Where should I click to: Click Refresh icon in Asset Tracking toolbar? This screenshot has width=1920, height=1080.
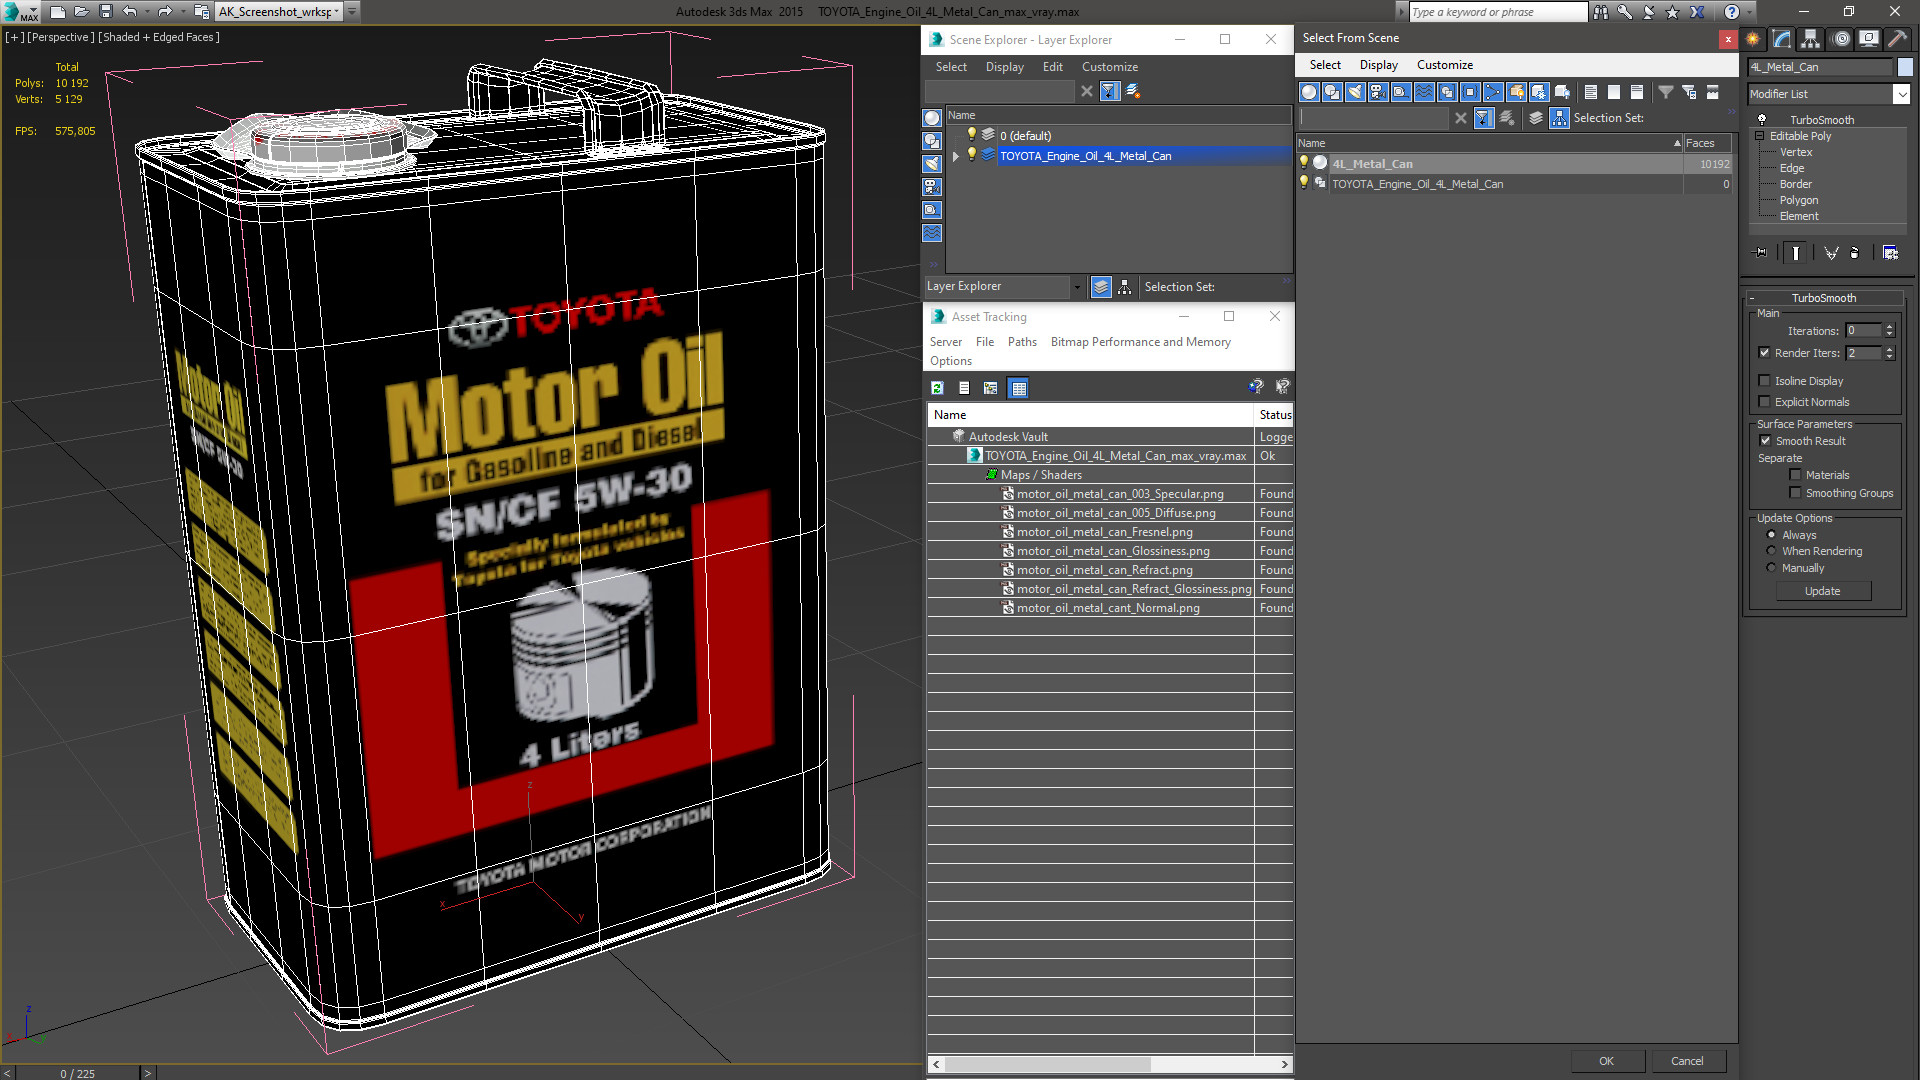(x=937, y=388)
